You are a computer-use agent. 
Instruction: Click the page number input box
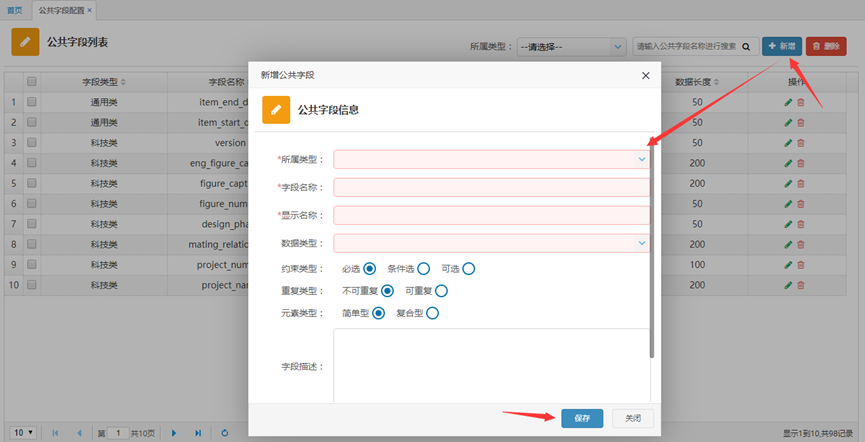(118, 433)
